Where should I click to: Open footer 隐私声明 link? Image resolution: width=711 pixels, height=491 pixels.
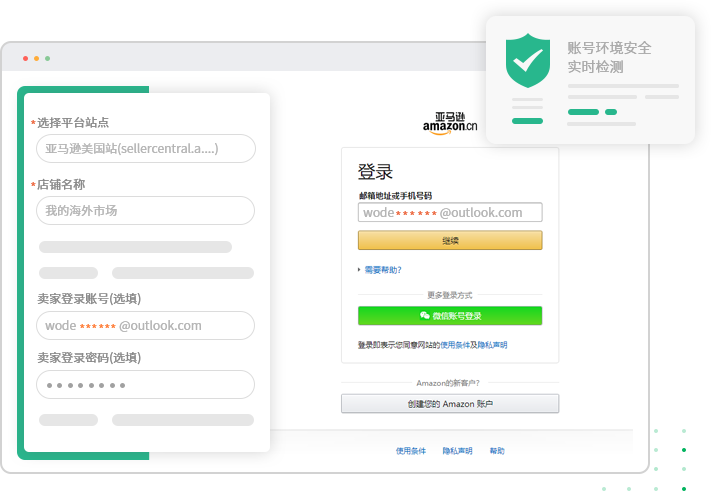pyautogui.click(x=458, y=451)
